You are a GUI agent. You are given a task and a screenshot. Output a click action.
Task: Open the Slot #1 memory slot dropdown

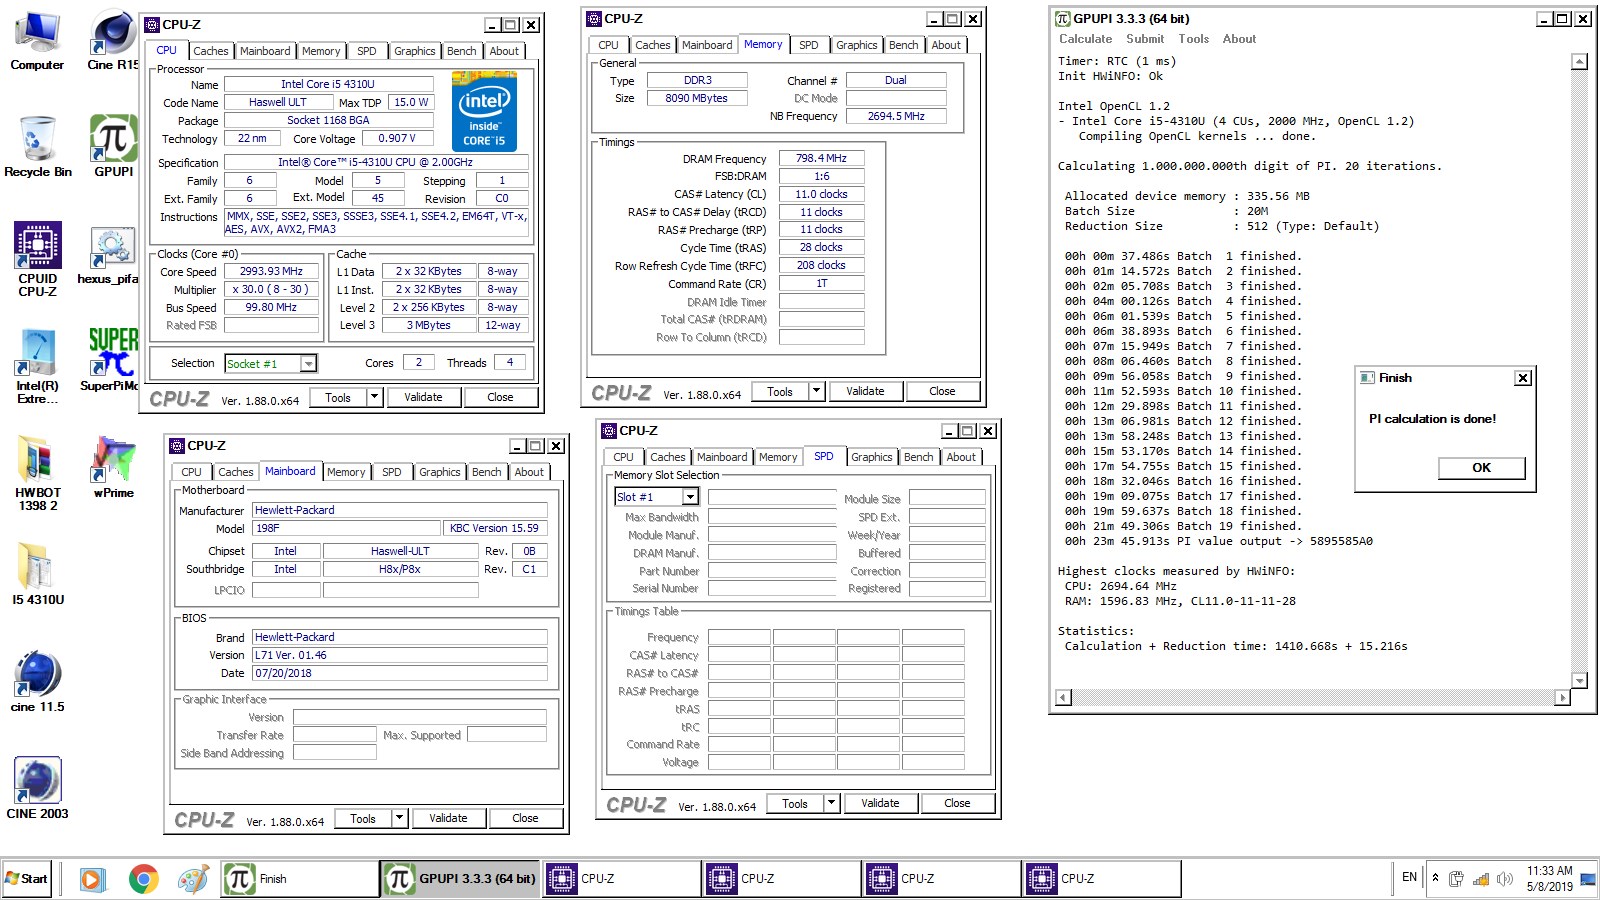(690, 497)
